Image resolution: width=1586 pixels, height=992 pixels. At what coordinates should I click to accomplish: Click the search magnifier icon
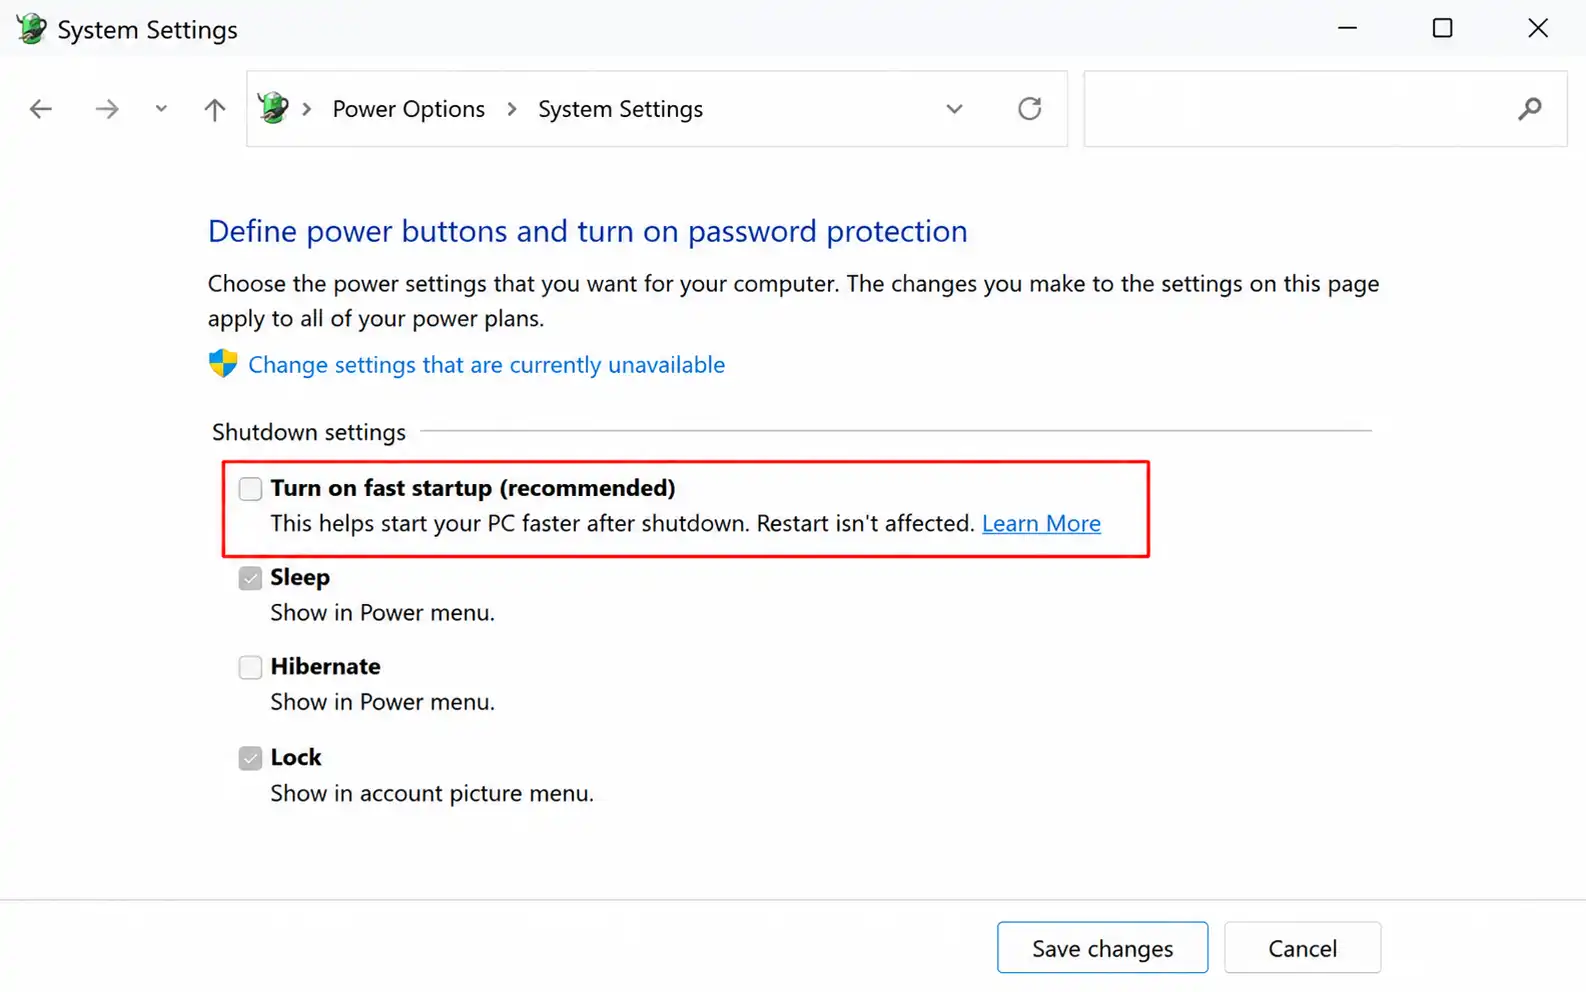pyautogui.click(x=1530, y=108)
